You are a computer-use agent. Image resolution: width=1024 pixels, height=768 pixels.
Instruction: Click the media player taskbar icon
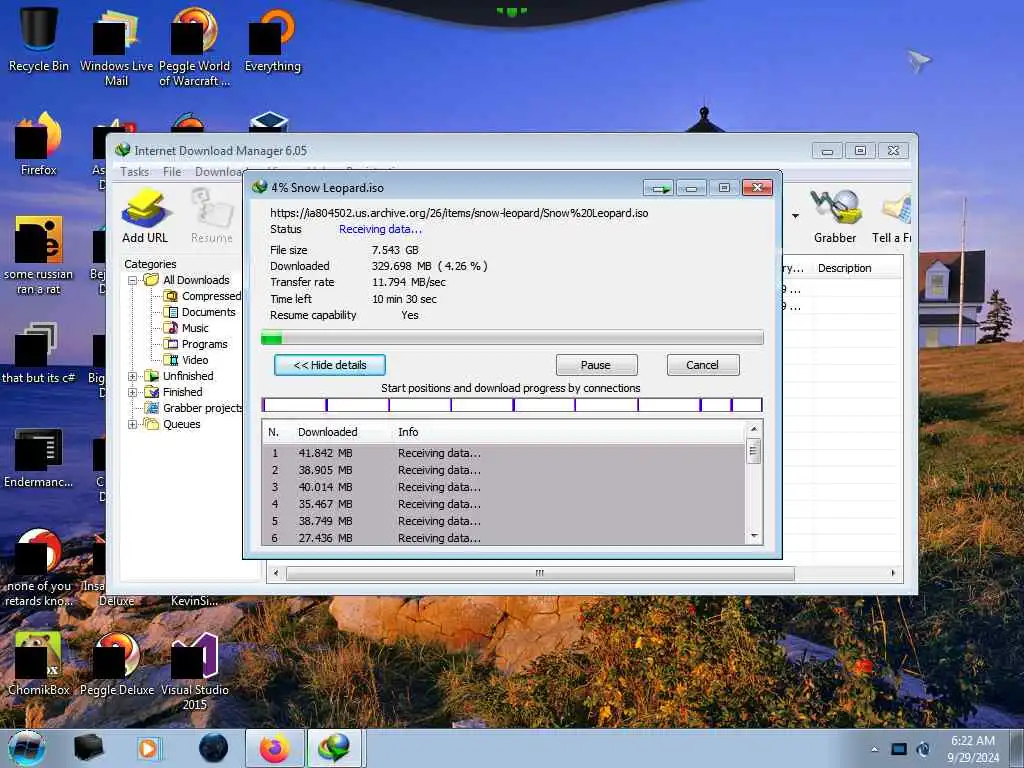click(150, 748)
